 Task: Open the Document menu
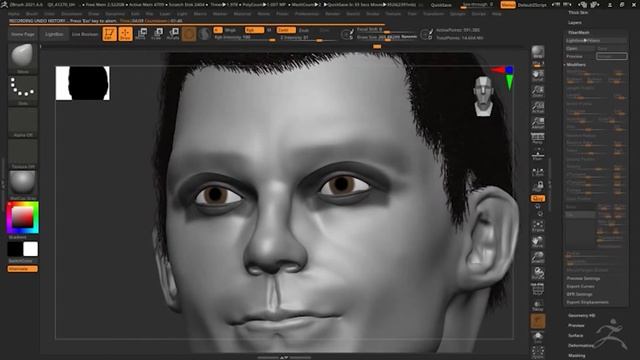pos(71,14)
